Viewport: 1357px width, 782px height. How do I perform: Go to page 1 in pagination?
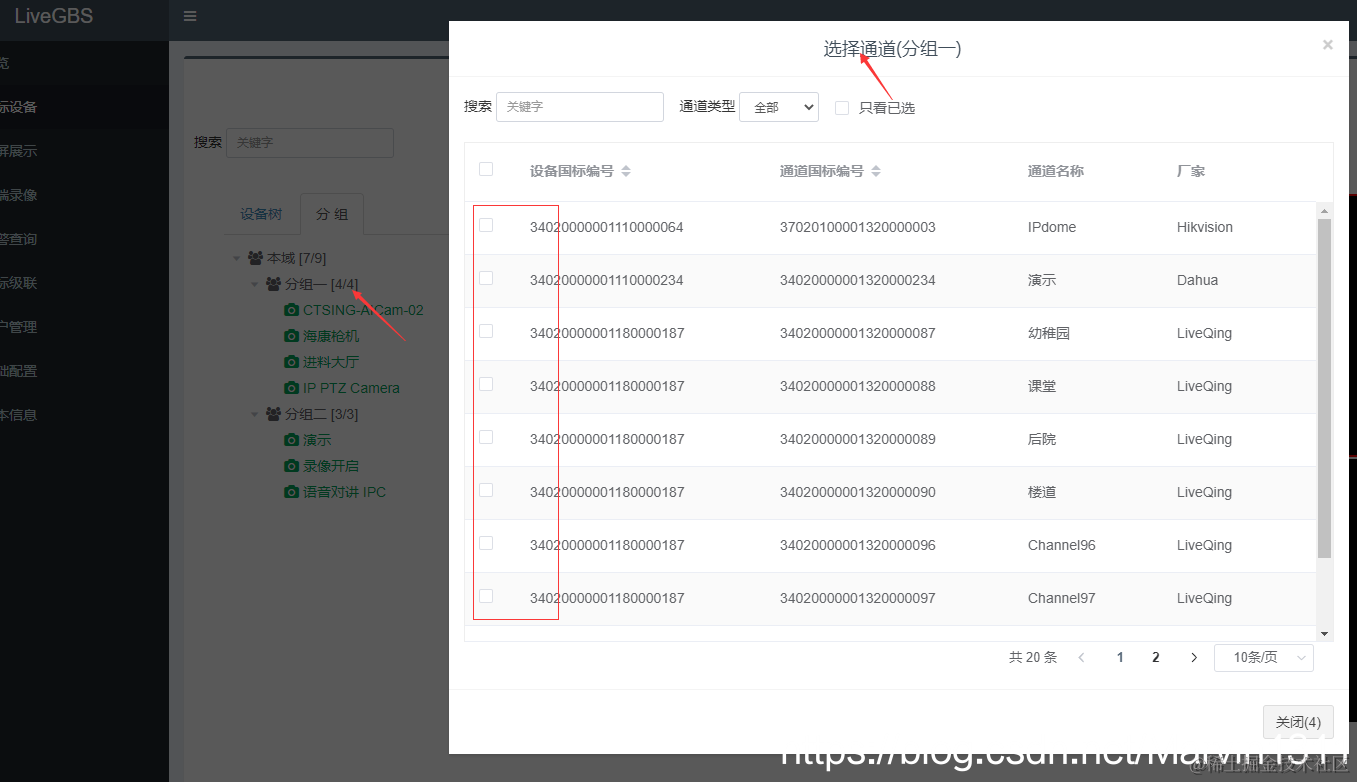coord(1120,657)
